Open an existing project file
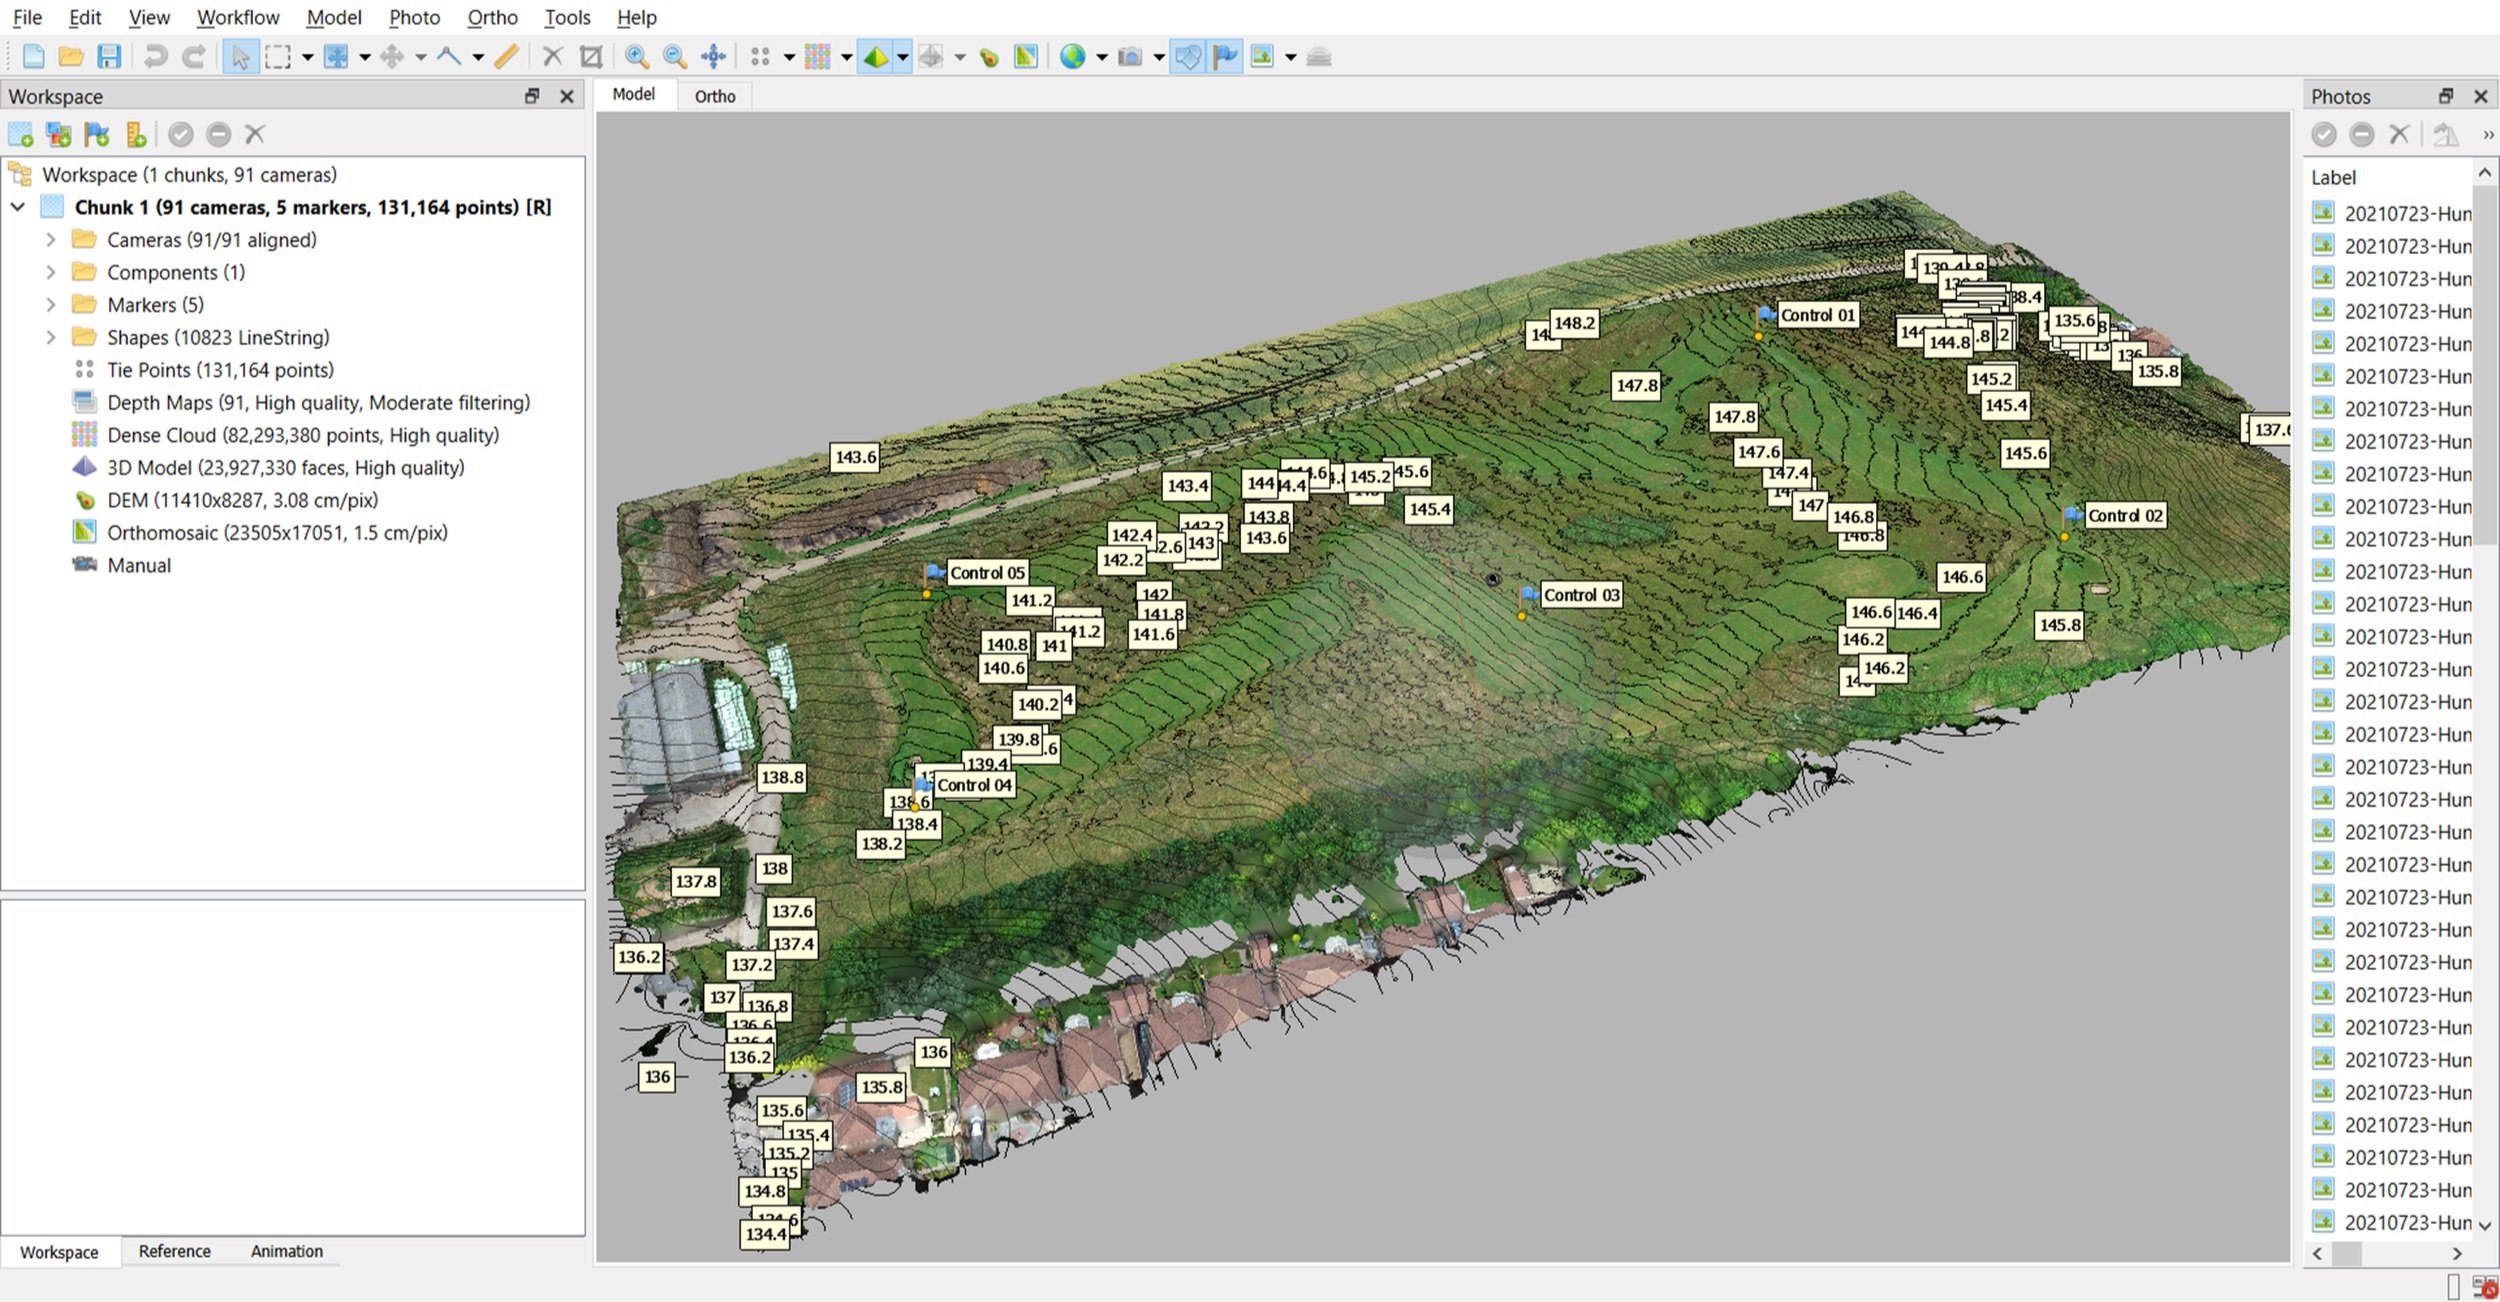 coord(71,57)
